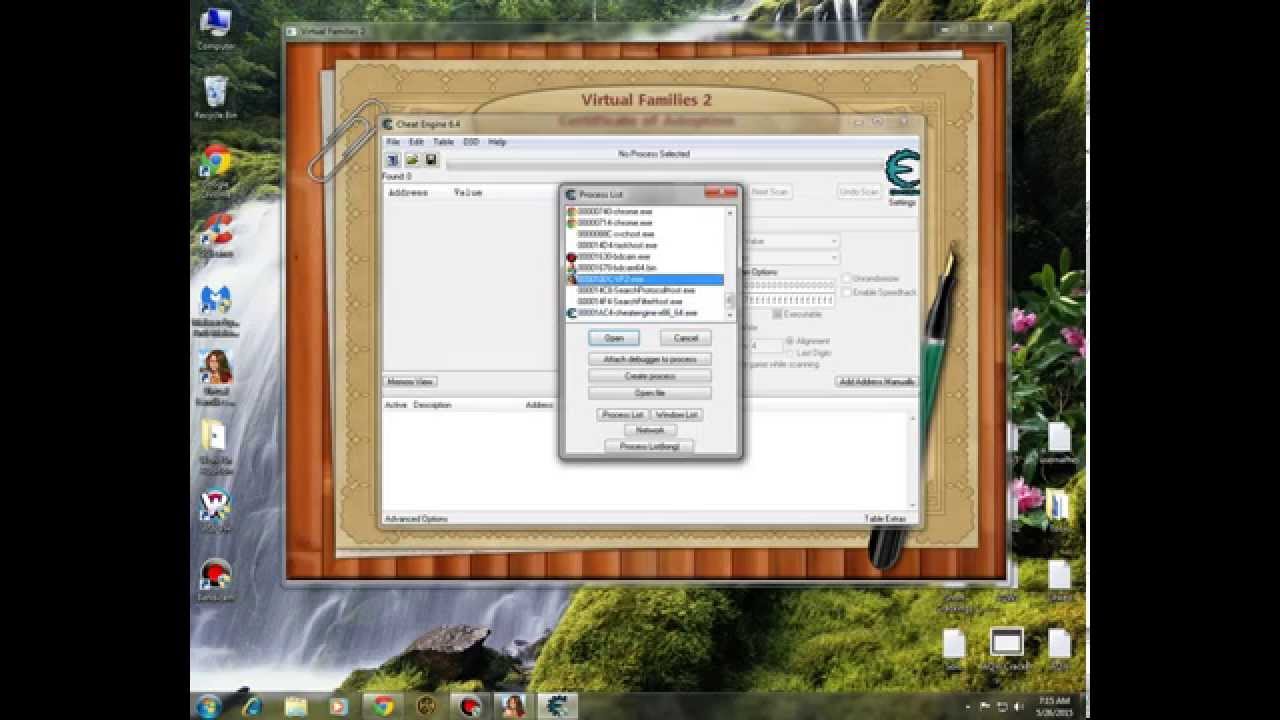Click Attach debugger to process button
Image resolution: width=1280 pixels, height=720 pixels.
point(650,359)
